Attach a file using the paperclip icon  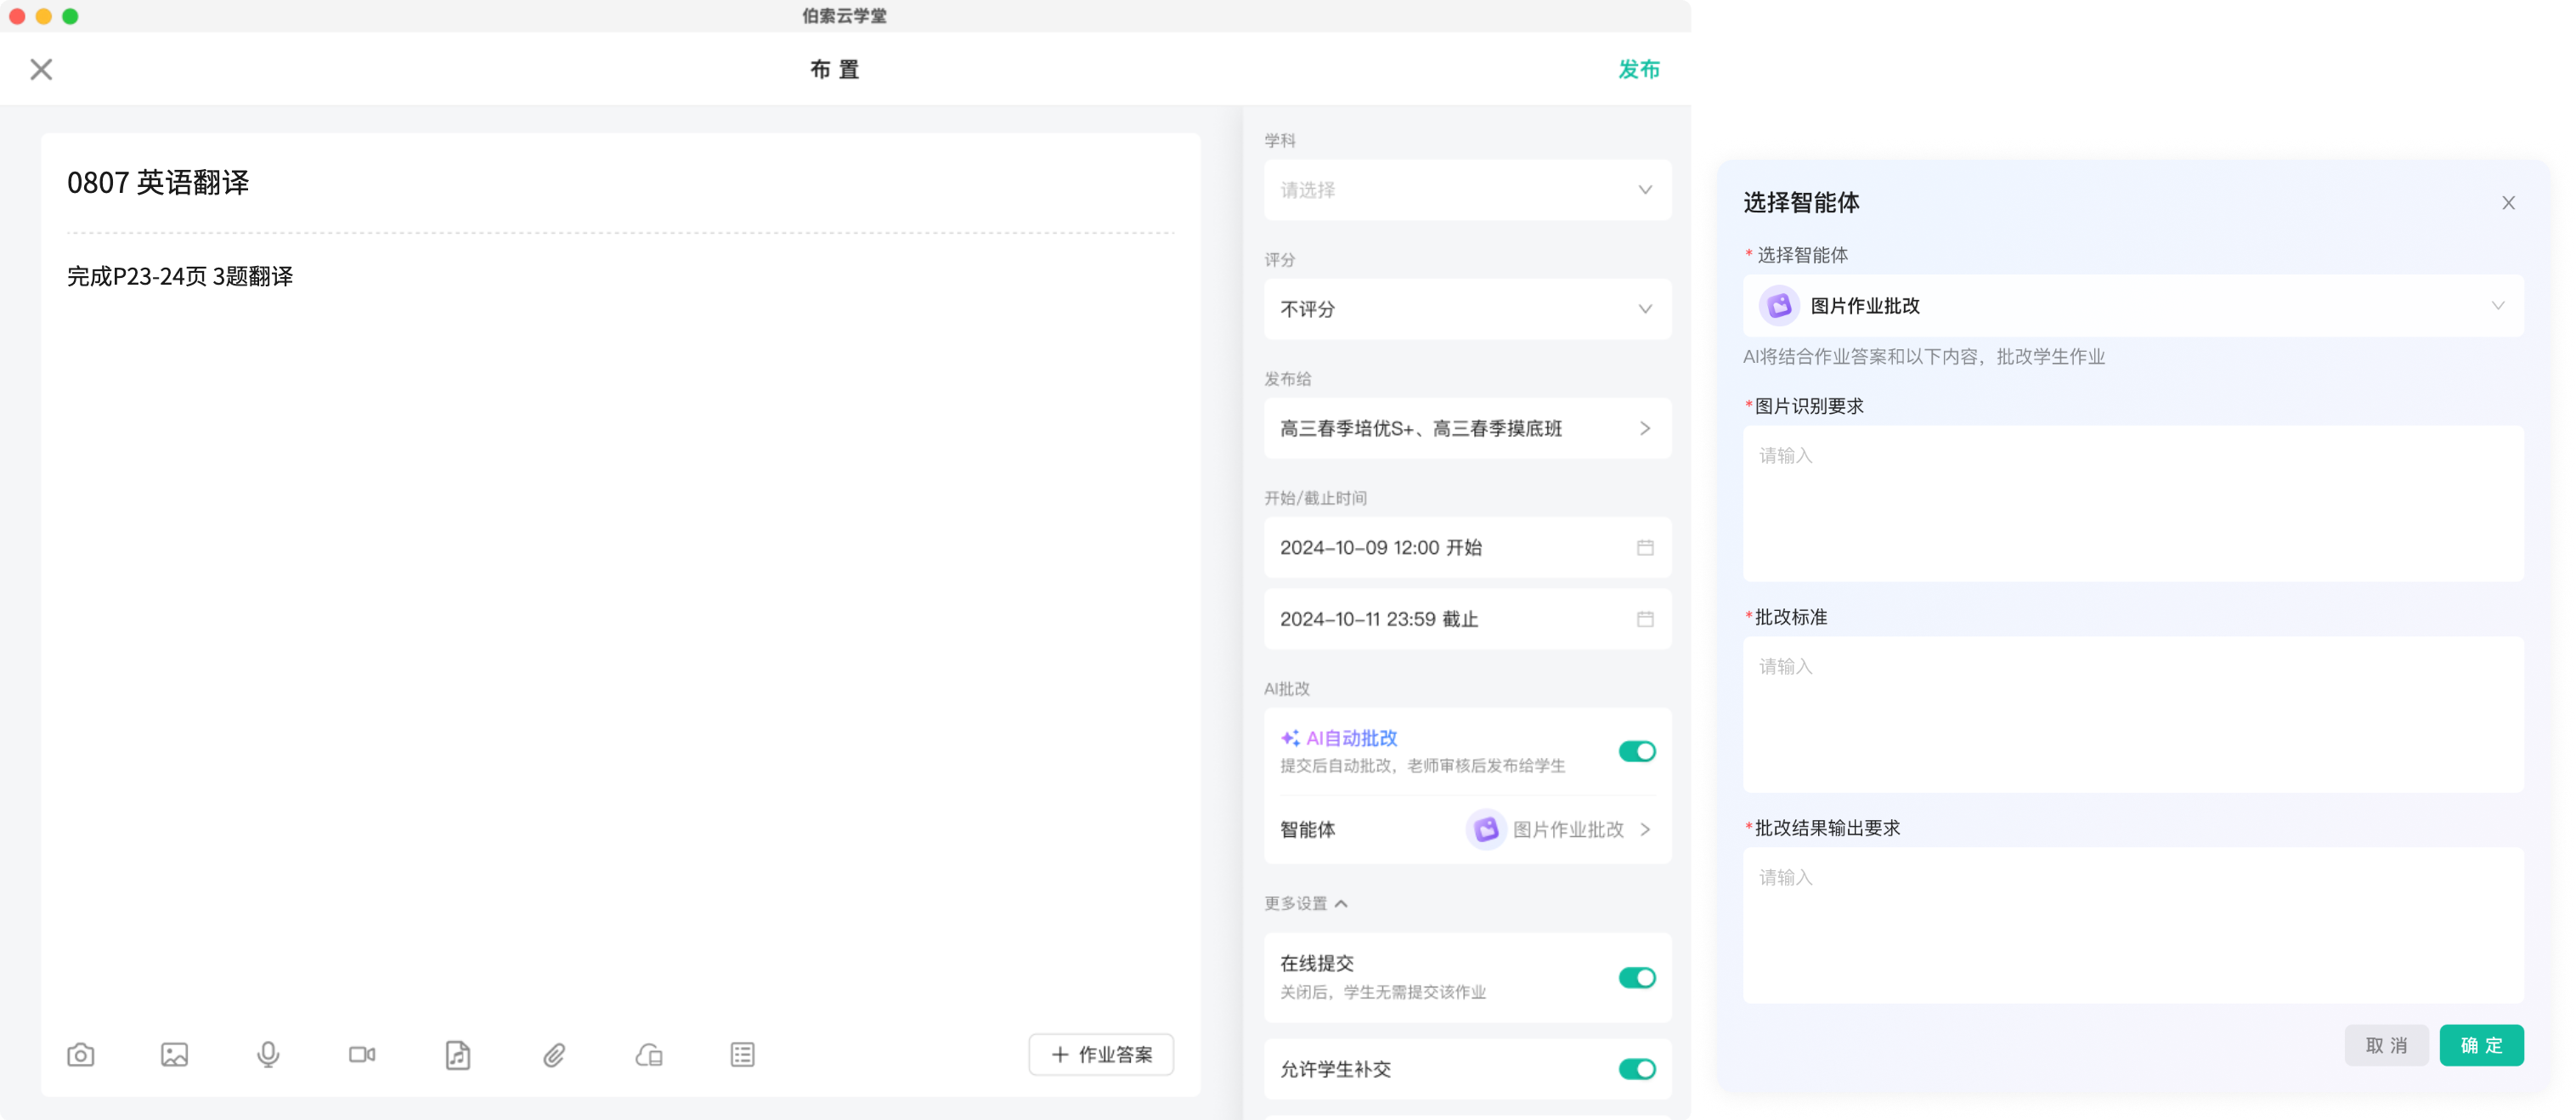click(x=554, y=1055)
